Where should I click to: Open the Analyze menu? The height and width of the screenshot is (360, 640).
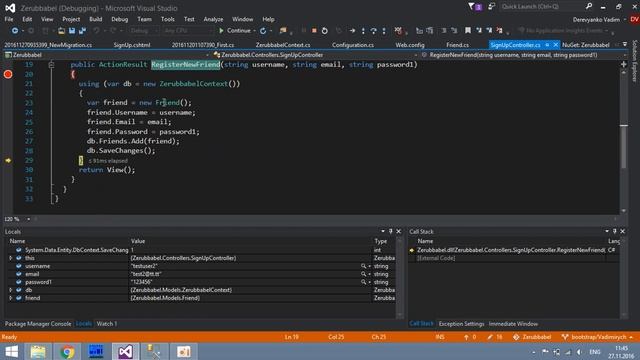click(213, 19)
